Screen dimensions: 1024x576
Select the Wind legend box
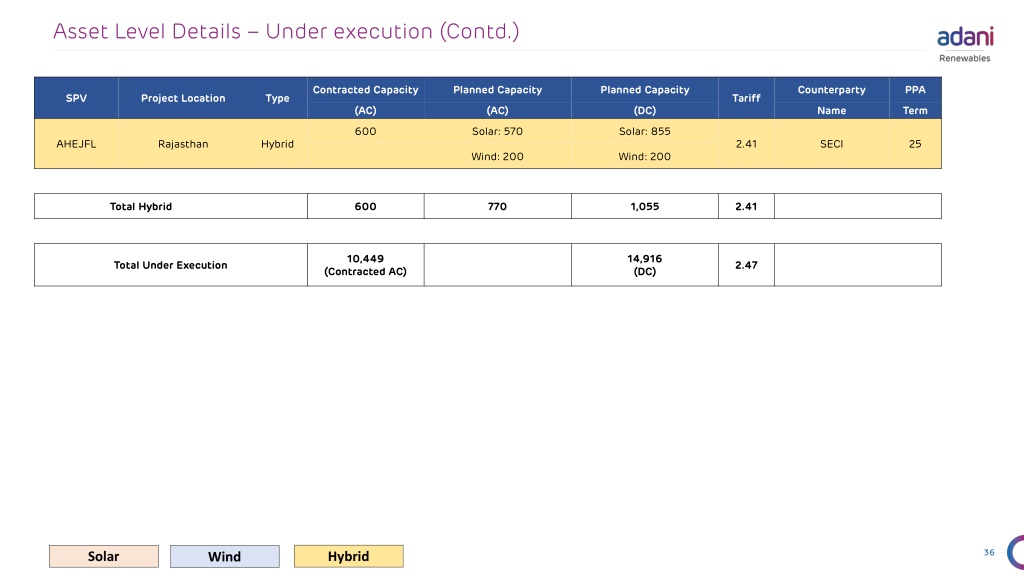225,556
